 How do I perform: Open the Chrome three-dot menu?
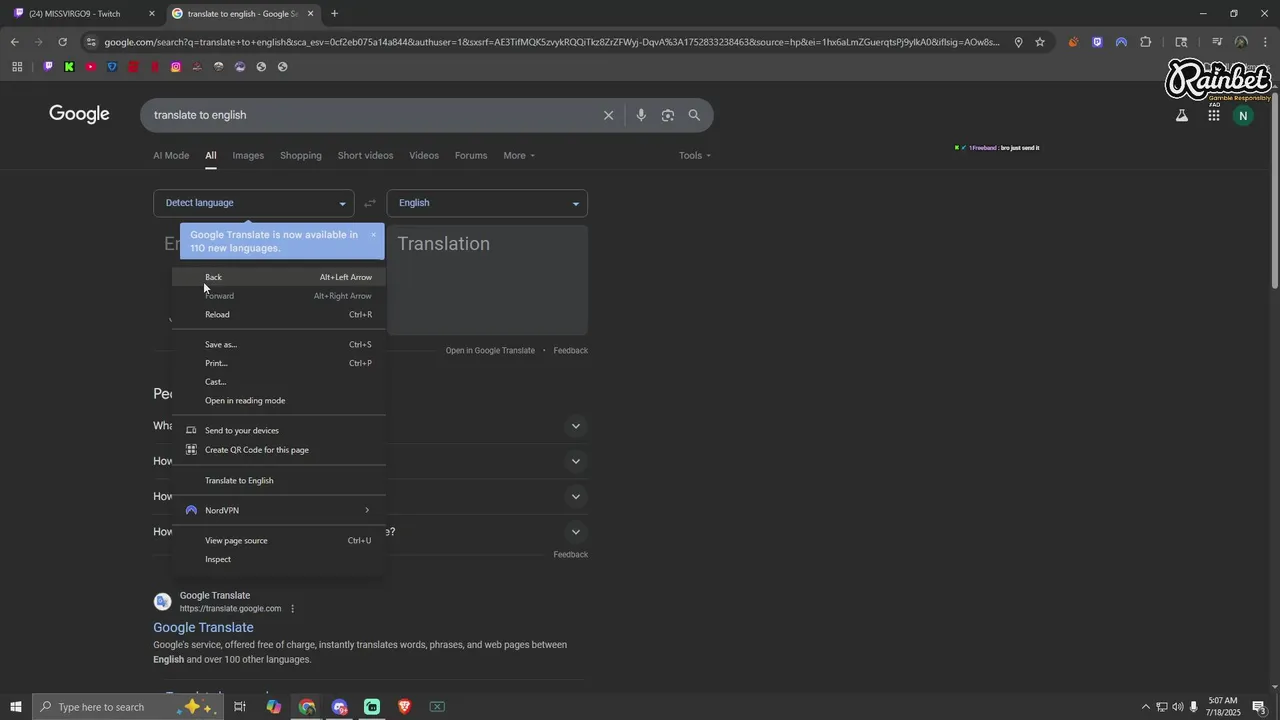1265,42
